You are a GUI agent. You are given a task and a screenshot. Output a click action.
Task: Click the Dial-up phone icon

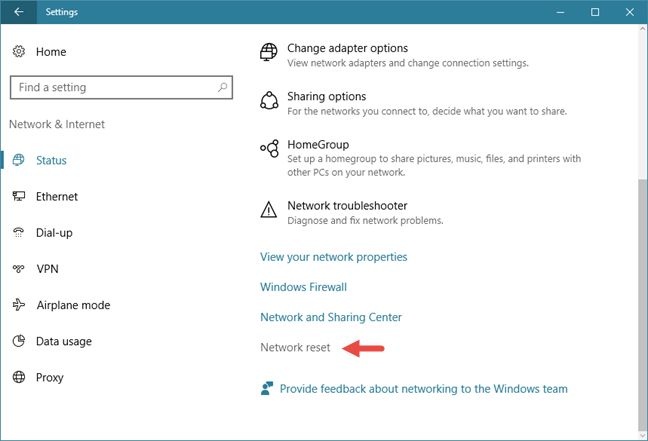(x=19, y=232)
